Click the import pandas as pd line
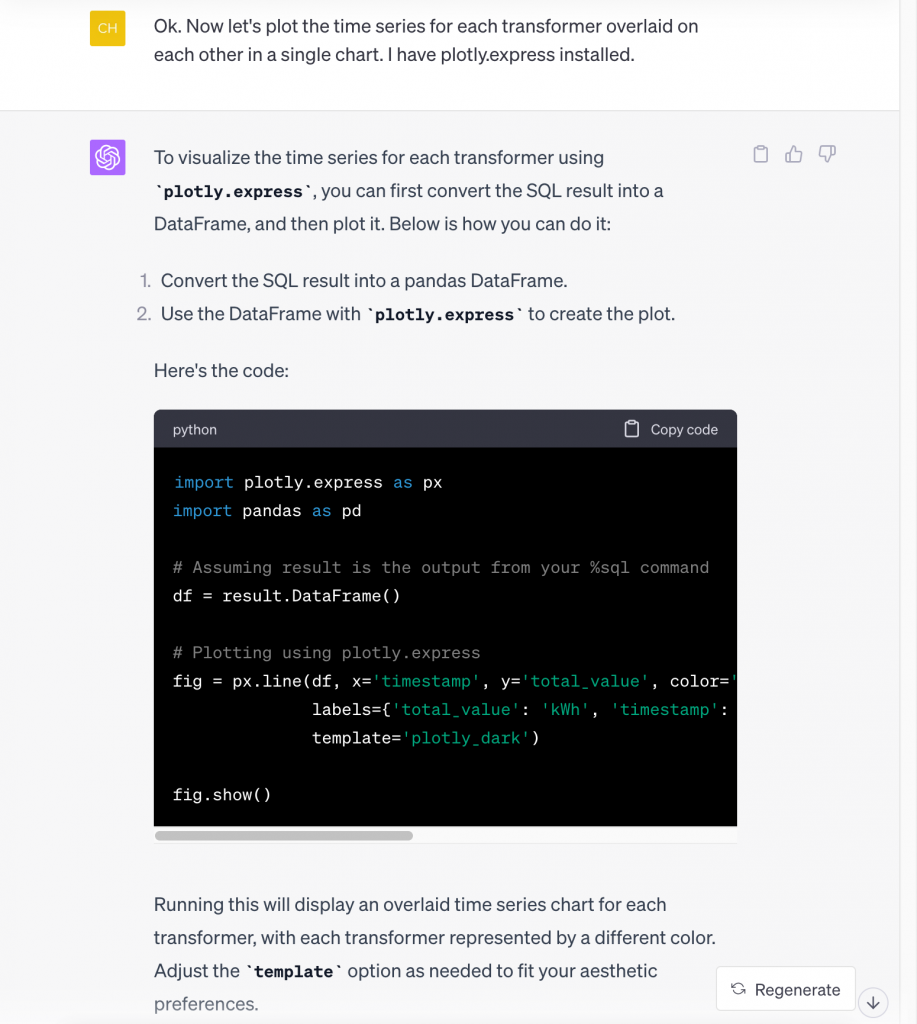The height and width of the screenshot is (1024, 917). click(267, 511)
